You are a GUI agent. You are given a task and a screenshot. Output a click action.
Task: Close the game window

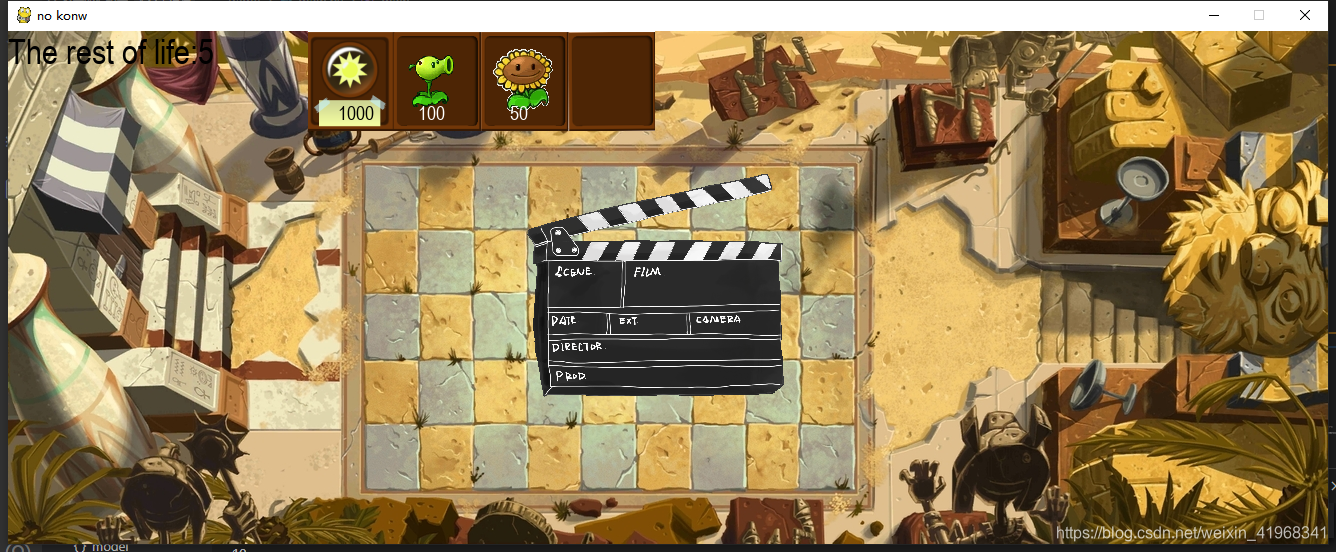[x=1305, y=15]
